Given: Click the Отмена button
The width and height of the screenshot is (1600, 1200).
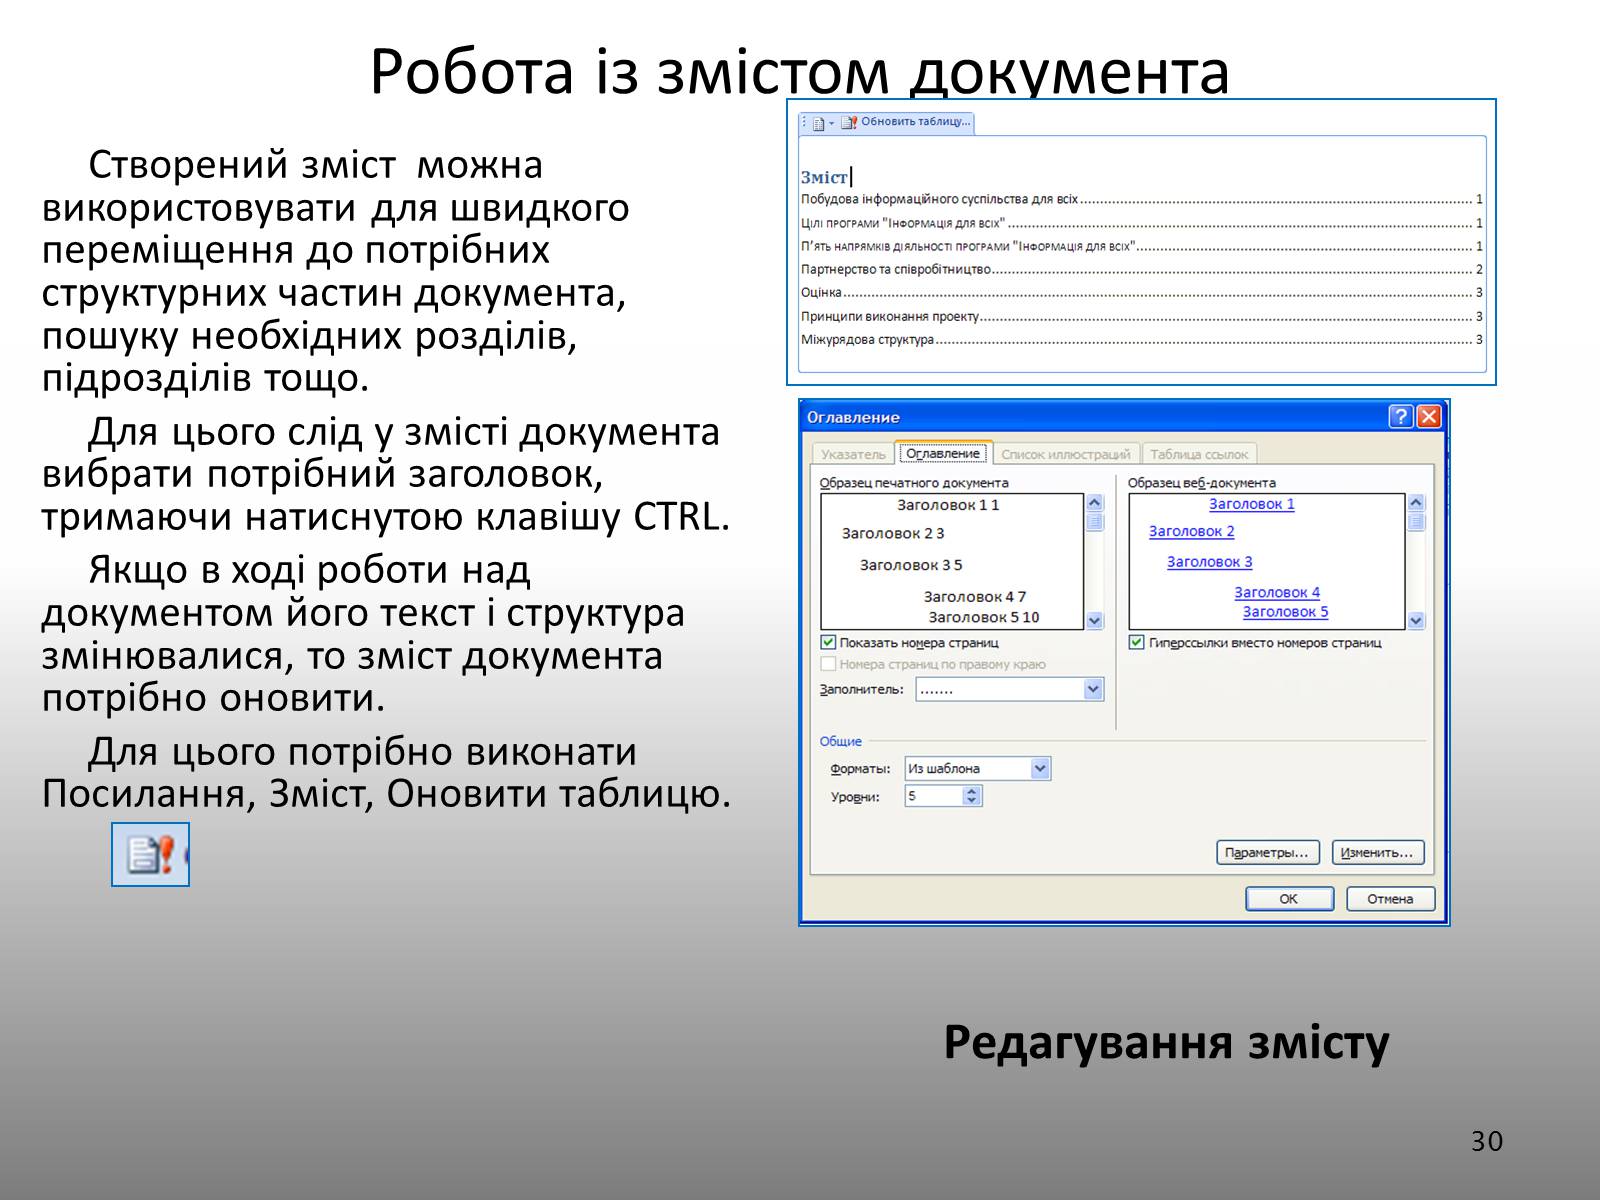Looking at the screenshot, I should (x=1390, y=899).
